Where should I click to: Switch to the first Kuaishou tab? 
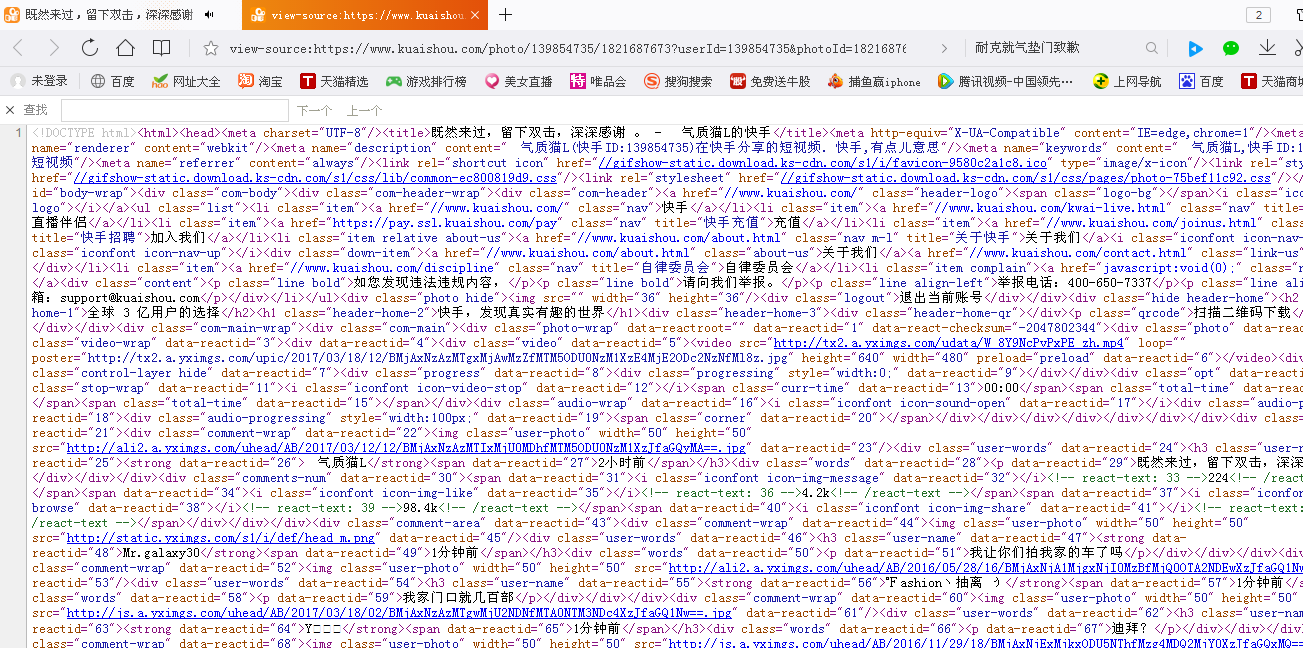110,15
